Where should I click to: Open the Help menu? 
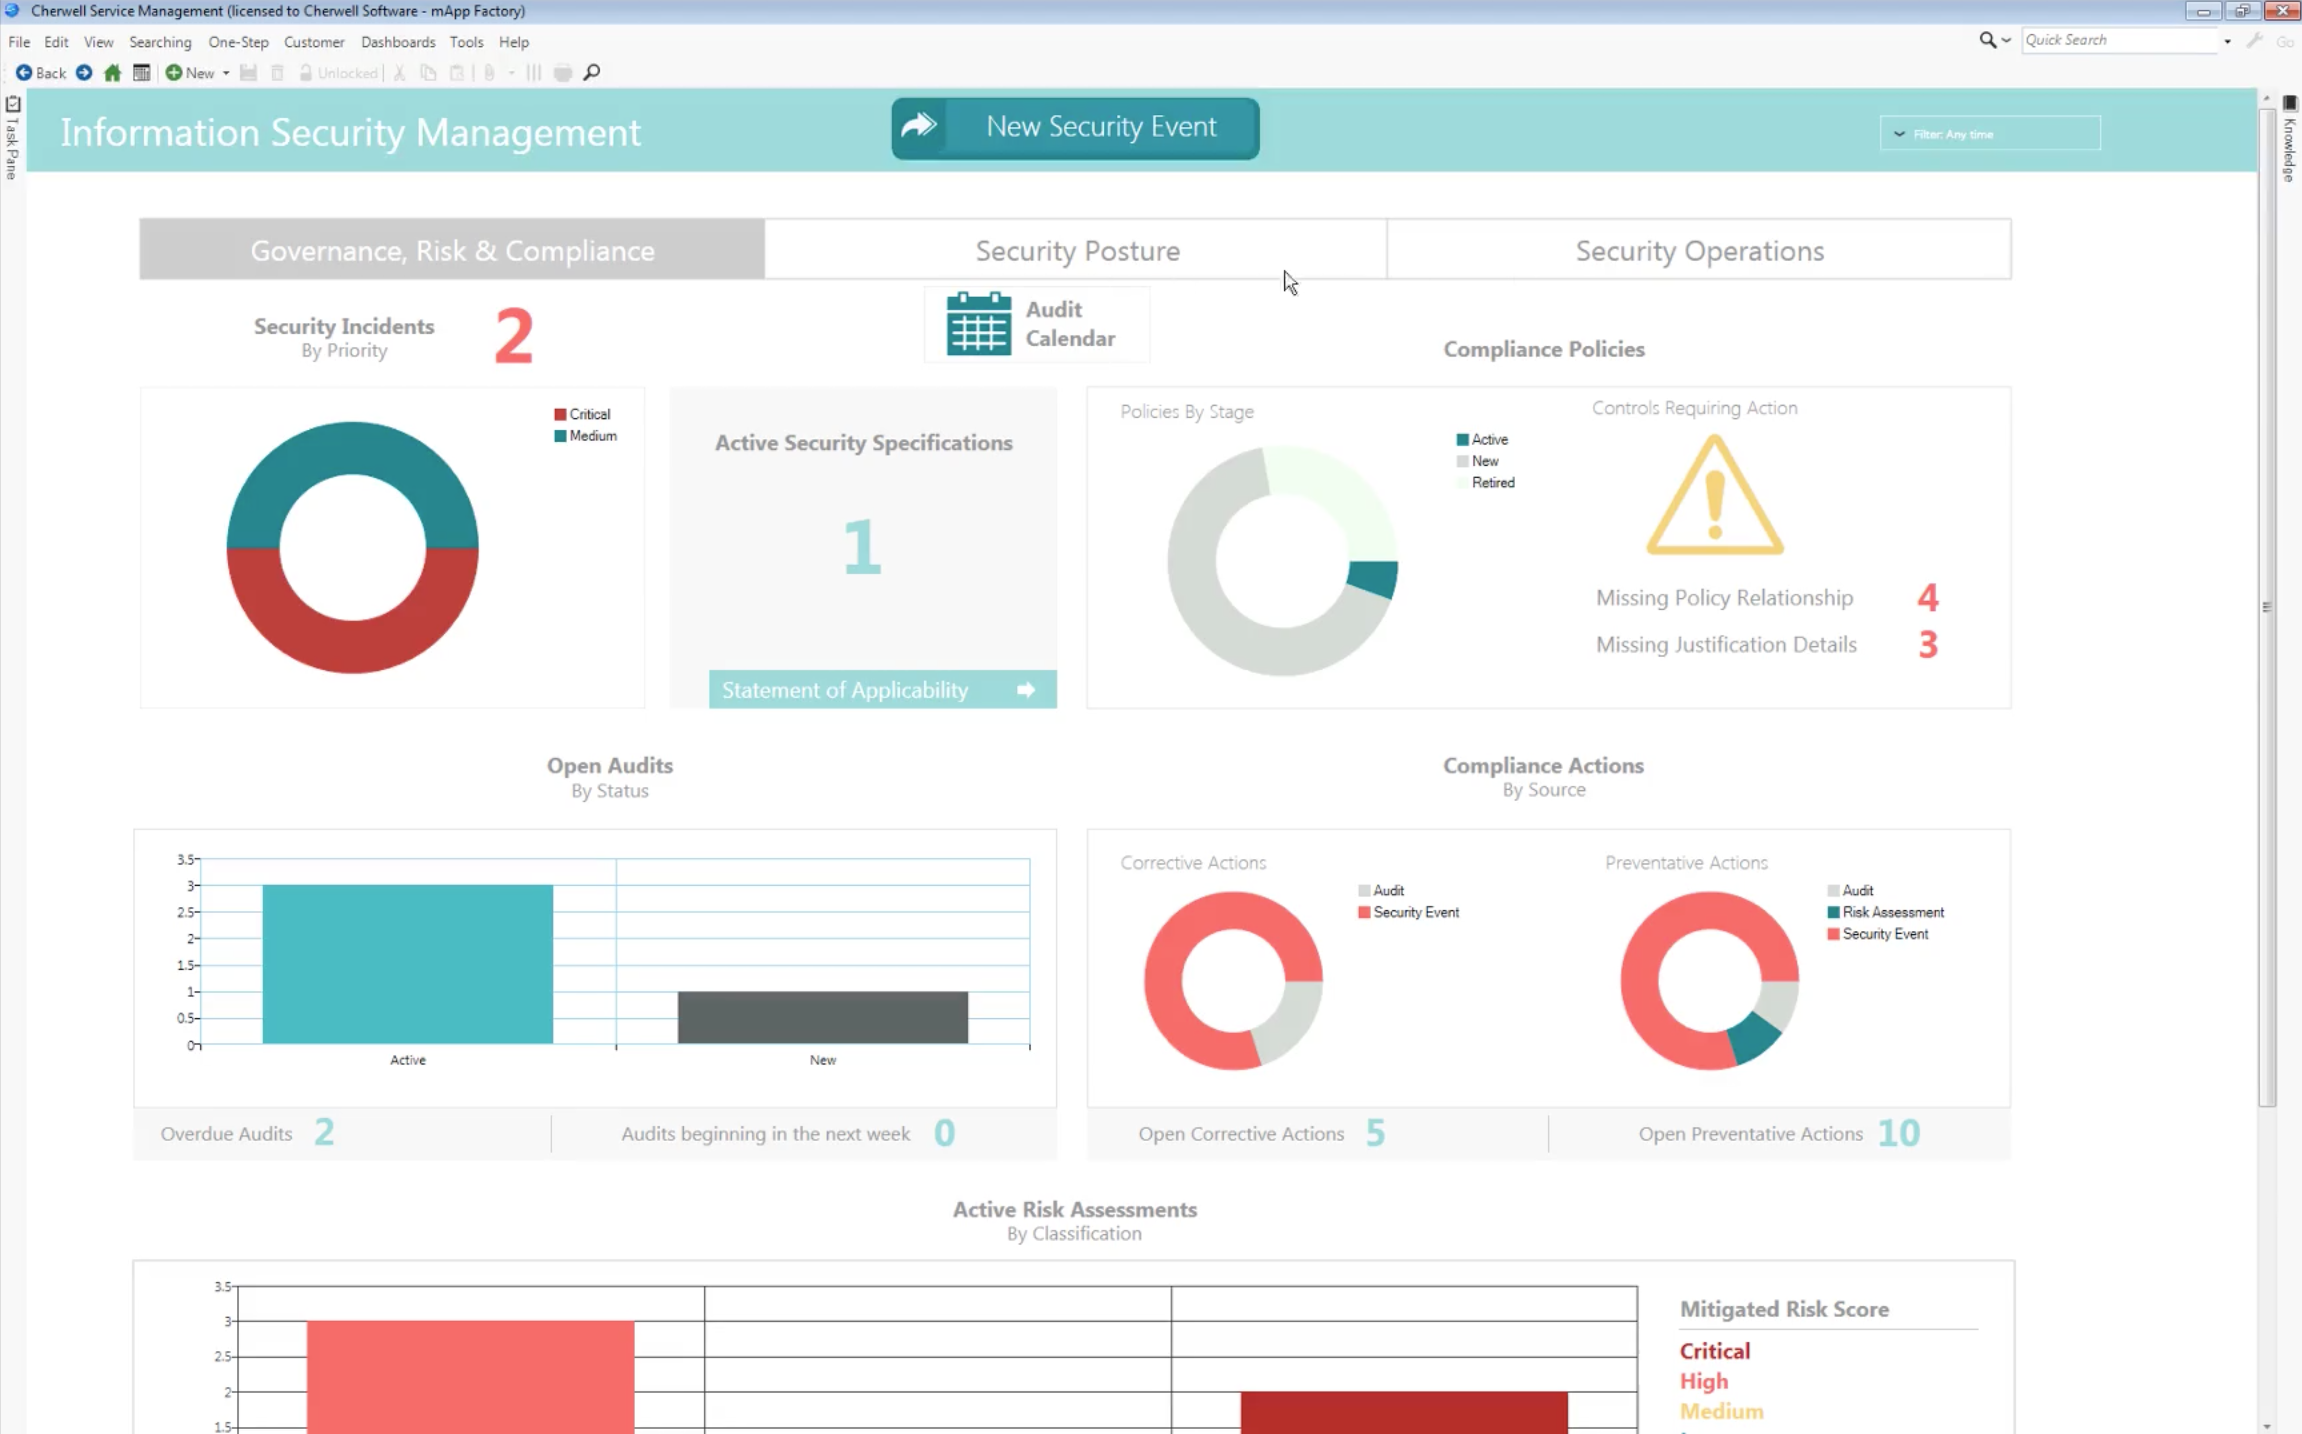514,42
